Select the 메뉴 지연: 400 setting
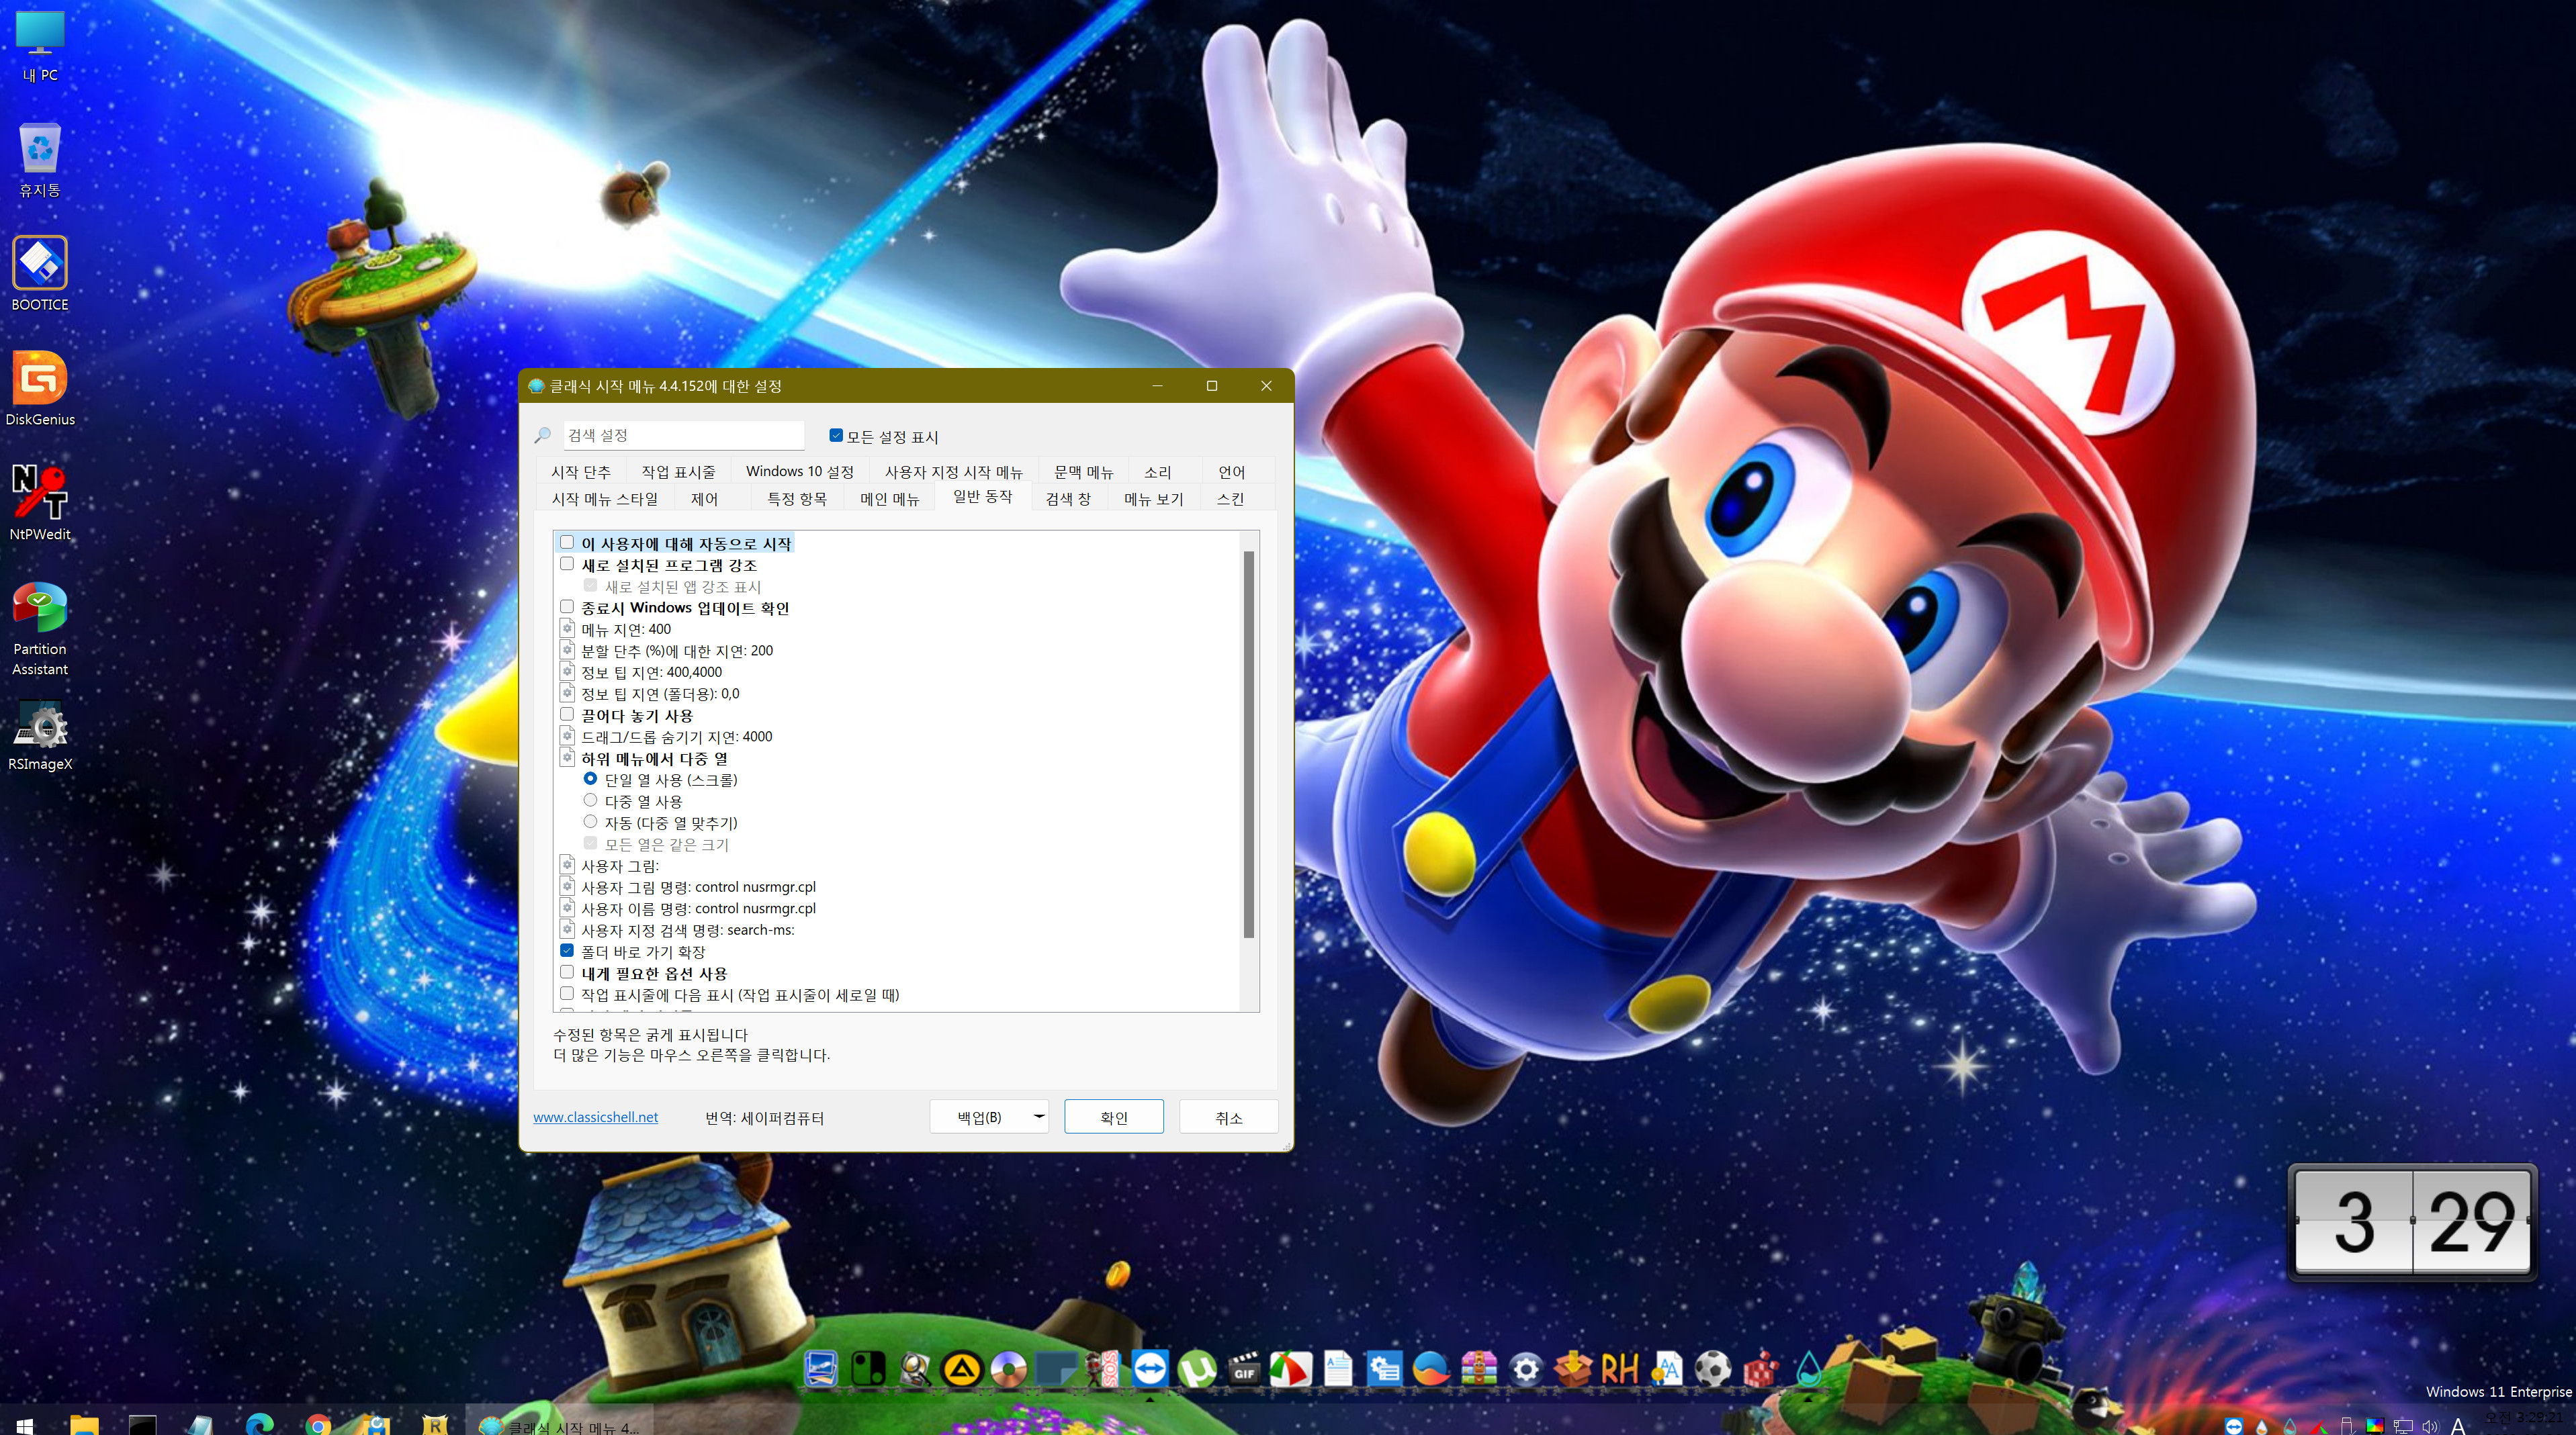Viewport: 2576px width, 1435px height. [x=626, y=629]
